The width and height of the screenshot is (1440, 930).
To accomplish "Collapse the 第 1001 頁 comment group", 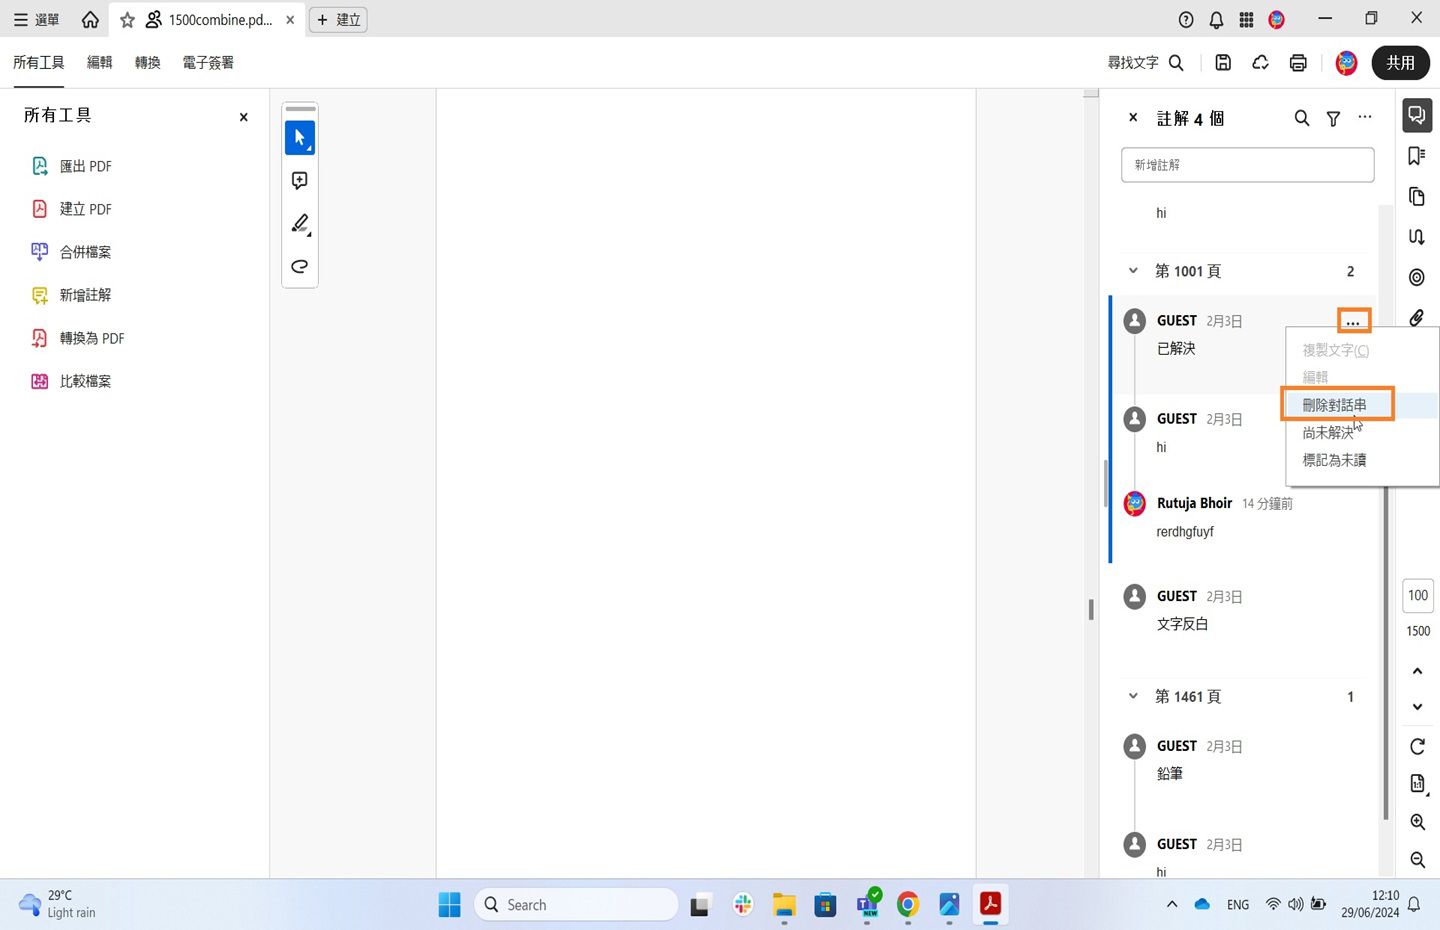I will pyautogui.click(x=1133, y=271).
